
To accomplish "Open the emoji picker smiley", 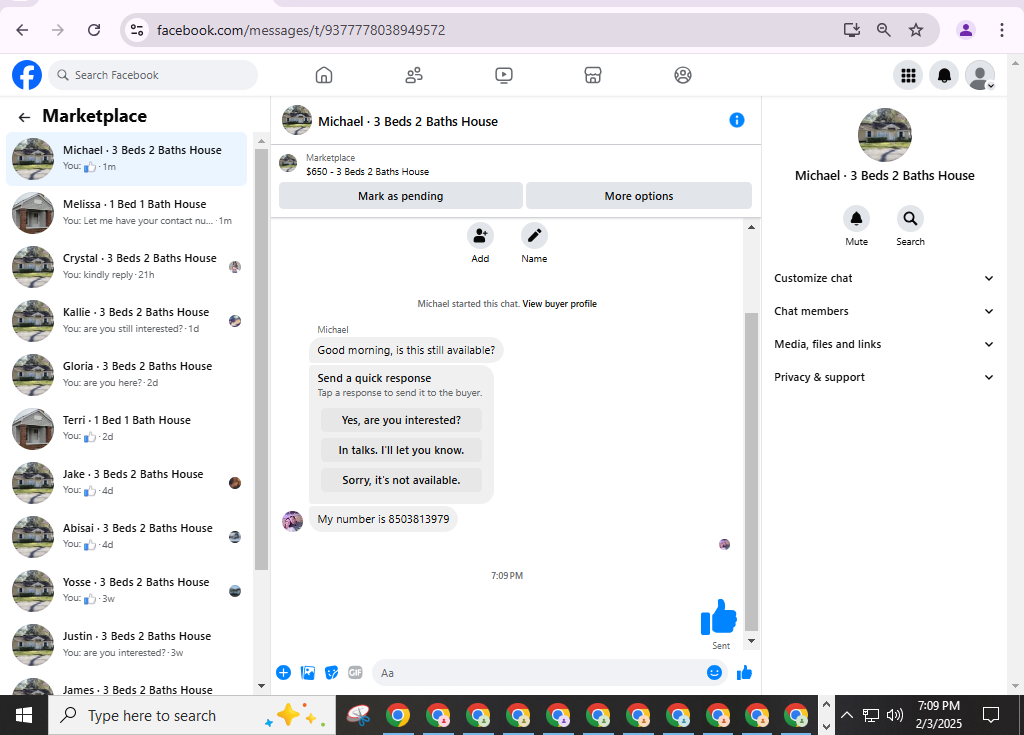I will pos(714,672).
